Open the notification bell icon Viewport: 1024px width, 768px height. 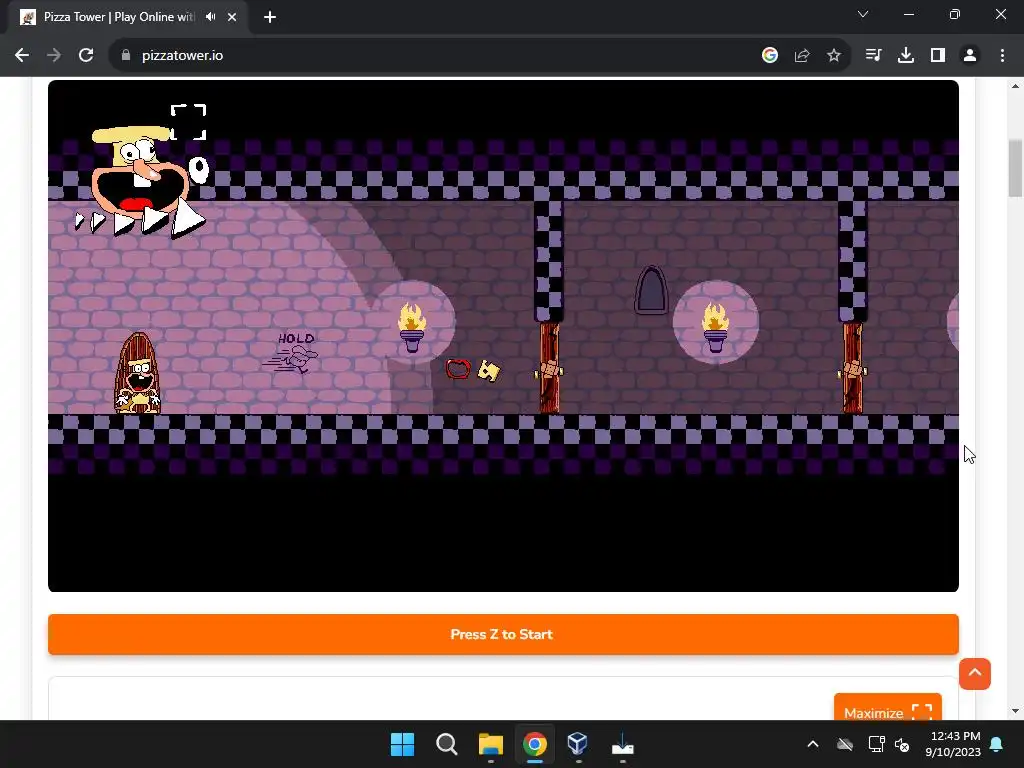click(x=997, y=744)
